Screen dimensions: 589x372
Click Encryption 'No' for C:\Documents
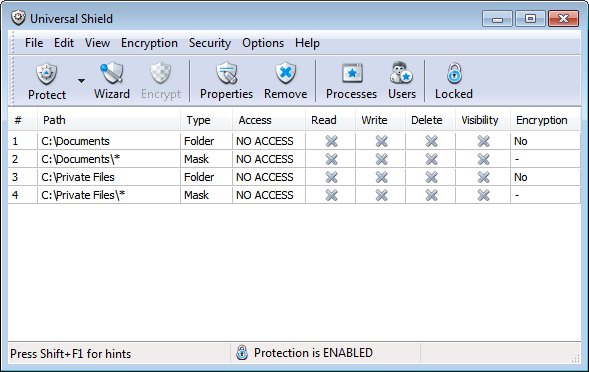click(521, 141)
